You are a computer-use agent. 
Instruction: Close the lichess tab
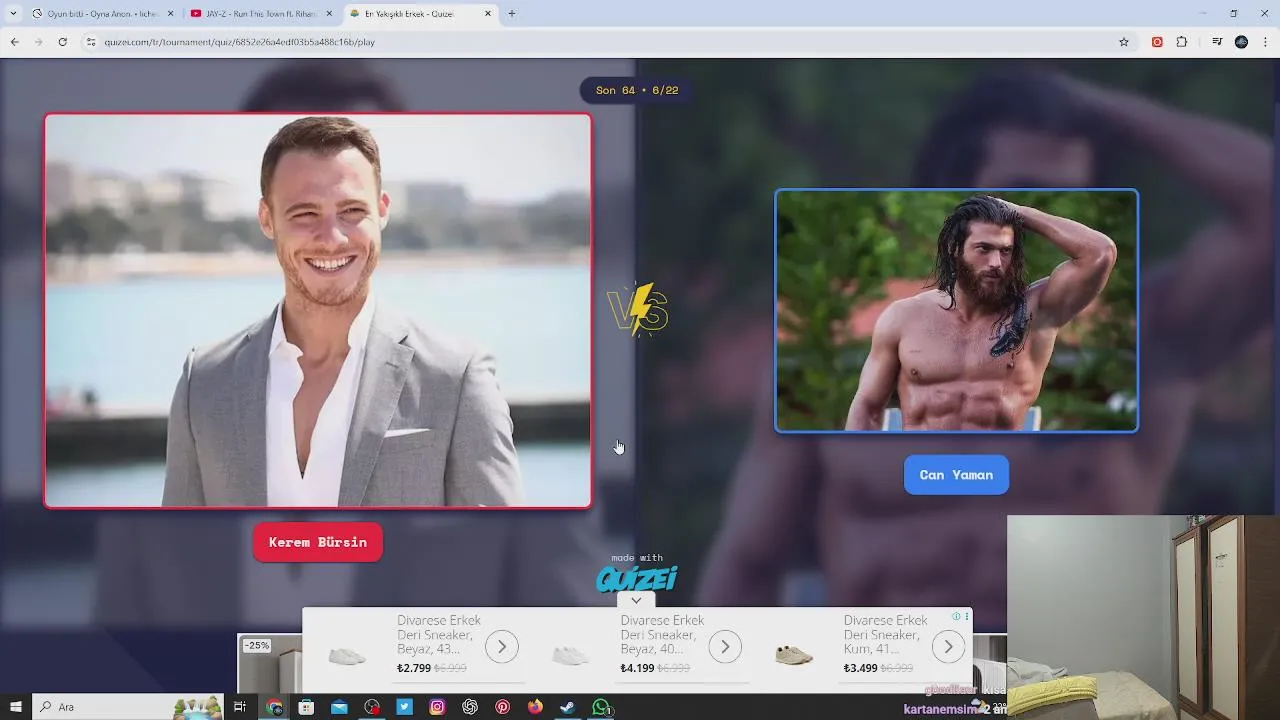coord(170,14)
